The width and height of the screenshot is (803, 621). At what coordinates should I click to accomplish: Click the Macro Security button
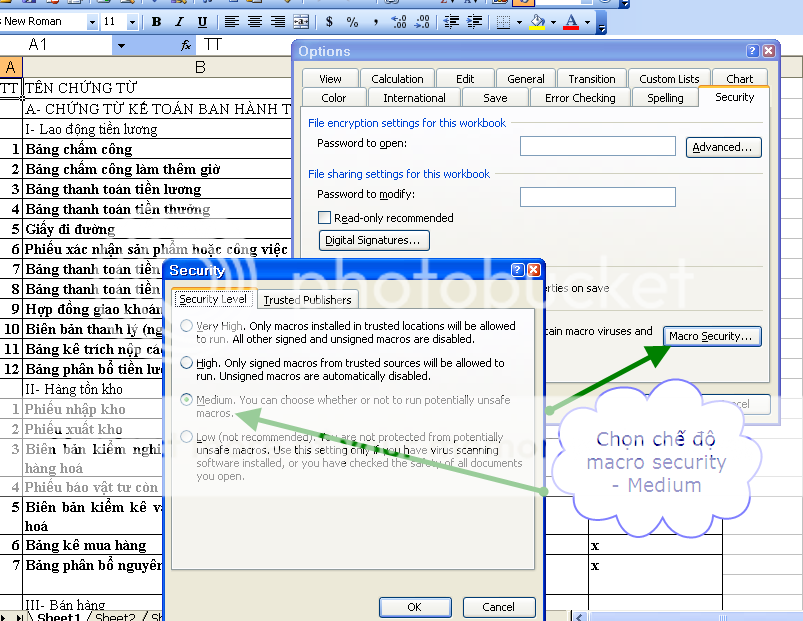coord(712,336)
